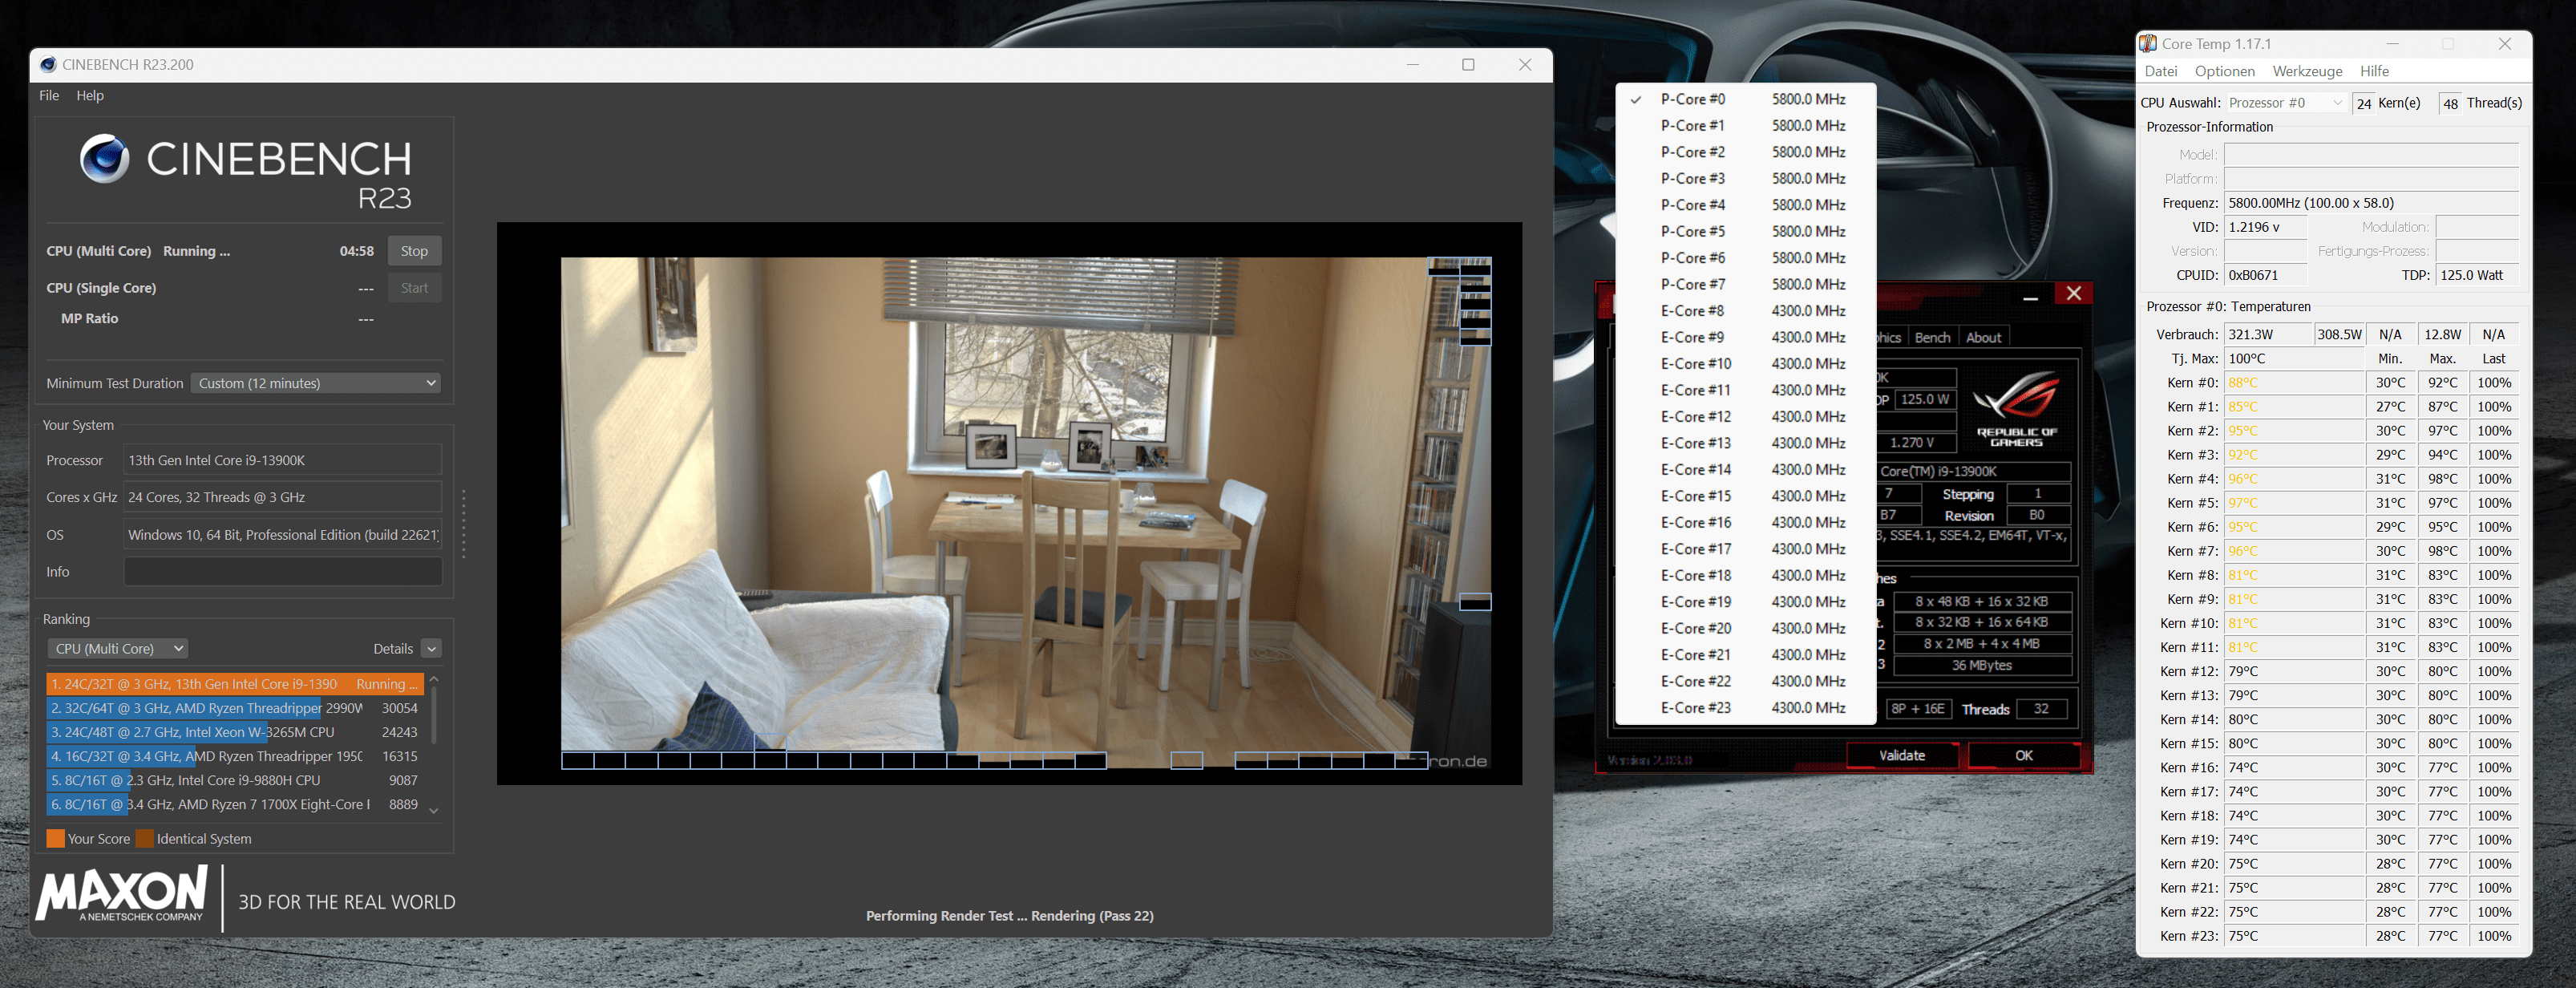Open the Help menu in Cinebench
Viewport: 2576px width, 988px height.
pos(90,95)
